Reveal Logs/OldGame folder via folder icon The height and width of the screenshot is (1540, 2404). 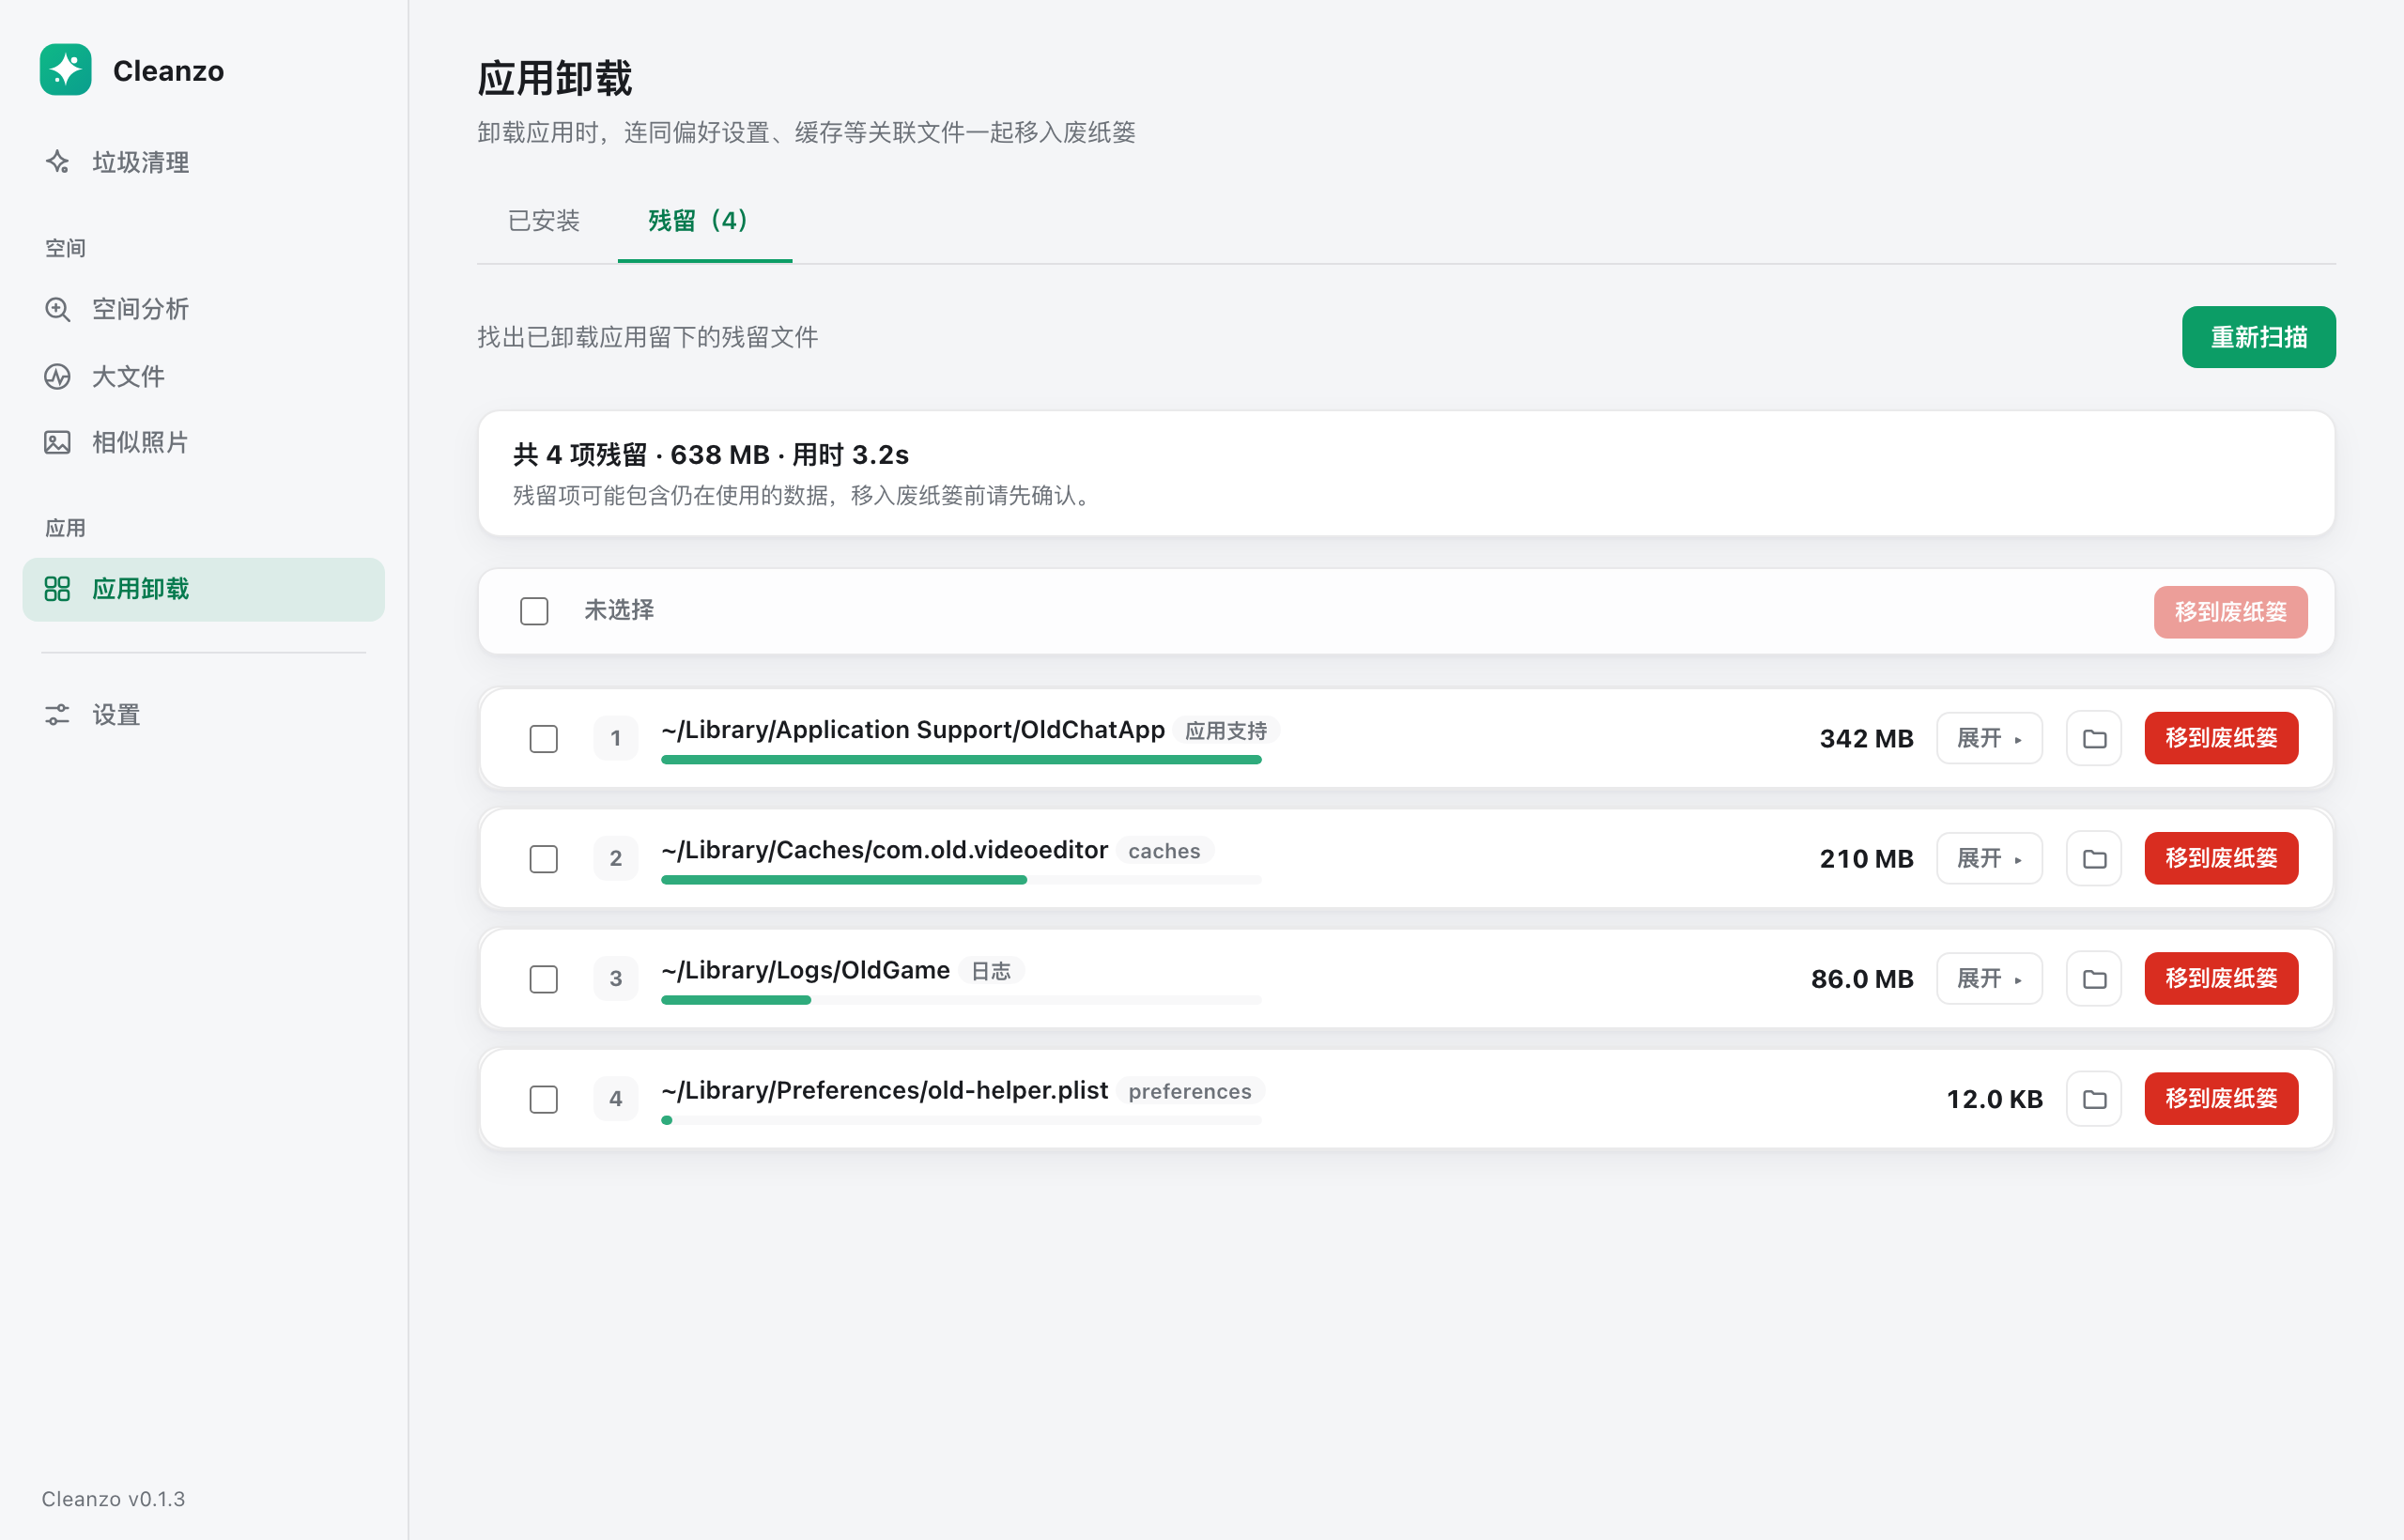click(2094, 979)
